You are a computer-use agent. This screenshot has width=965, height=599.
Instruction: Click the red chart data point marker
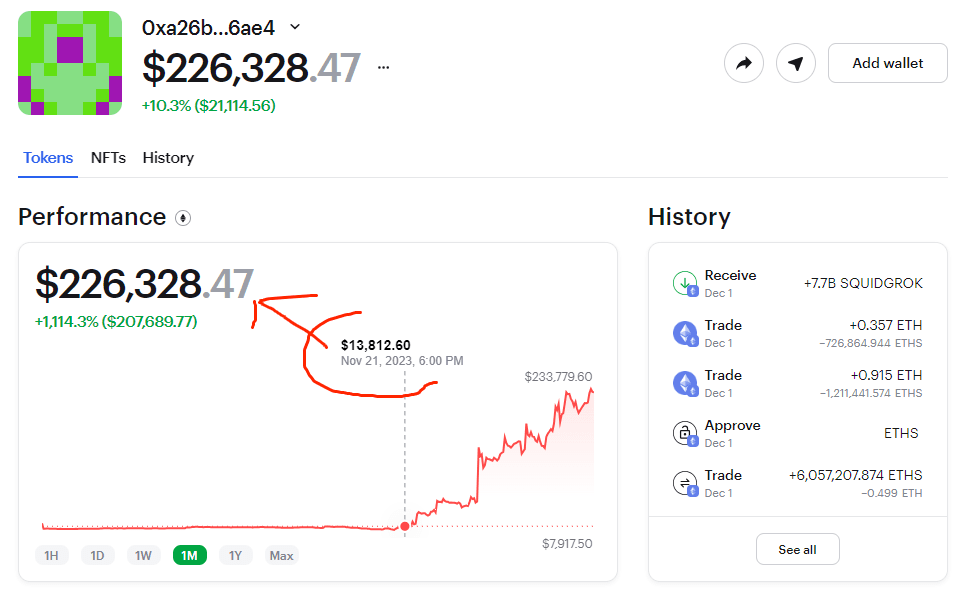(x=404, y=526)
